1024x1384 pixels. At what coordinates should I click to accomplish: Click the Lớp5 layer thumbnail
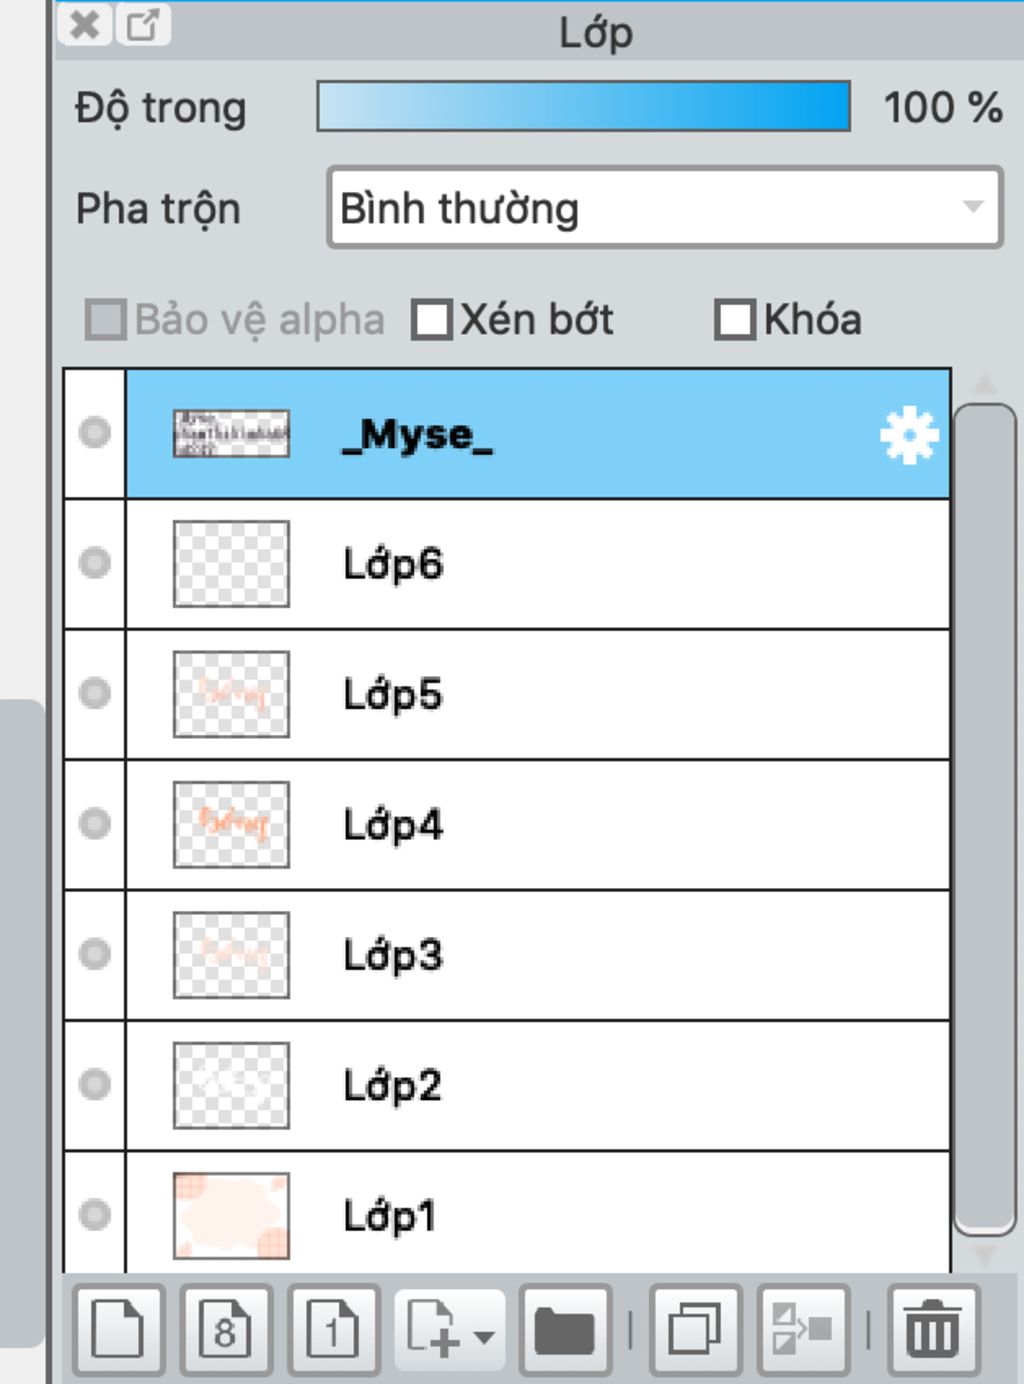231,694
